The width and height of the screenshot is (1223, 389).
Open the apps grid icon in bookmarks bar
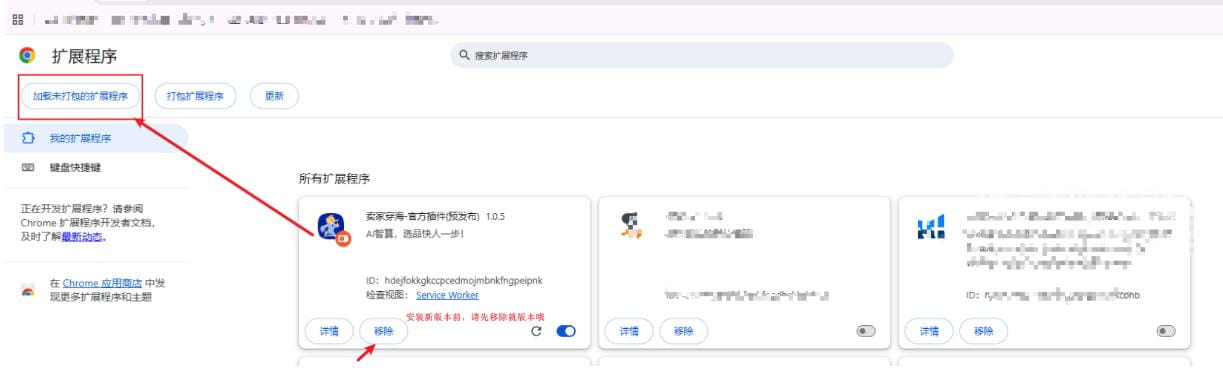17,20
